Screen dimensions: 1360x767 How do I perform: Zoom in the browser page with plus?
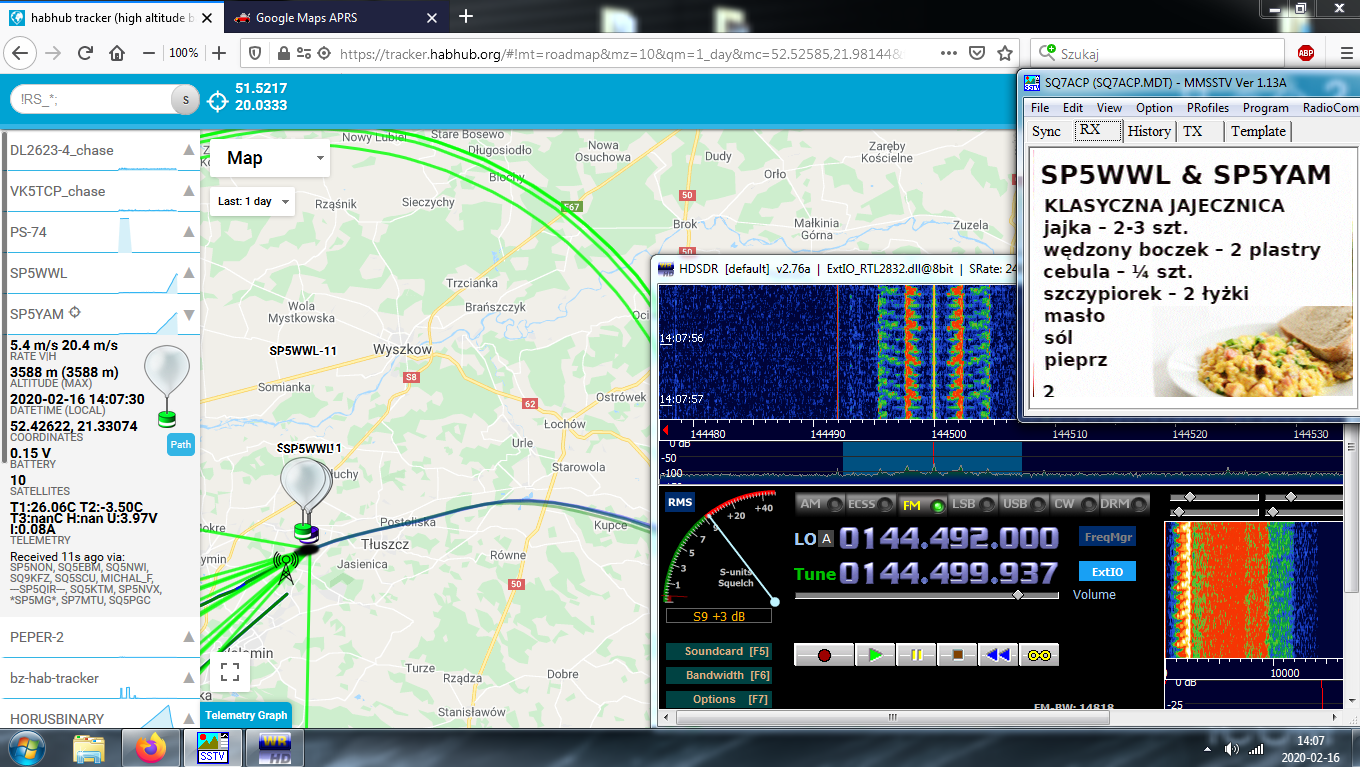coord(220,53)
